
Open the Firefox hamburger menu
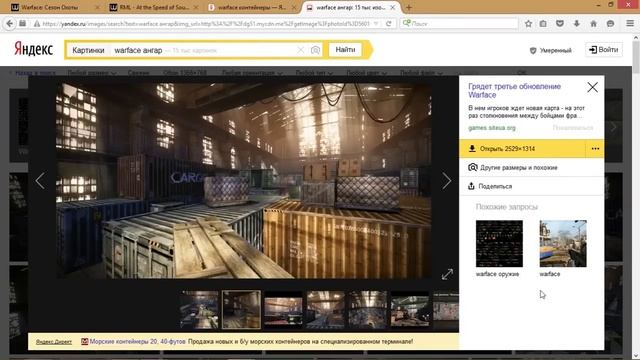[x=630, y=24]
